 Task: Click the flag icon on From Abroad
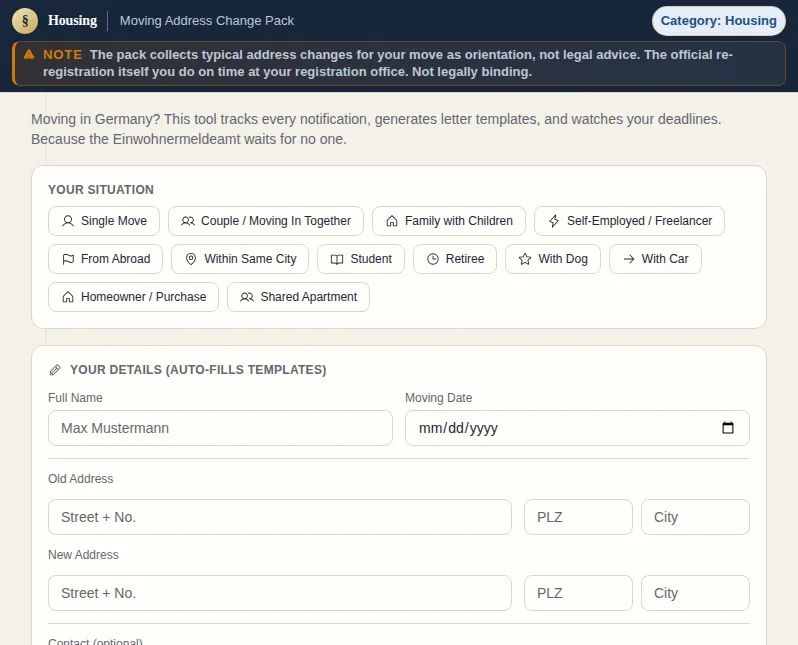point(68,259)
